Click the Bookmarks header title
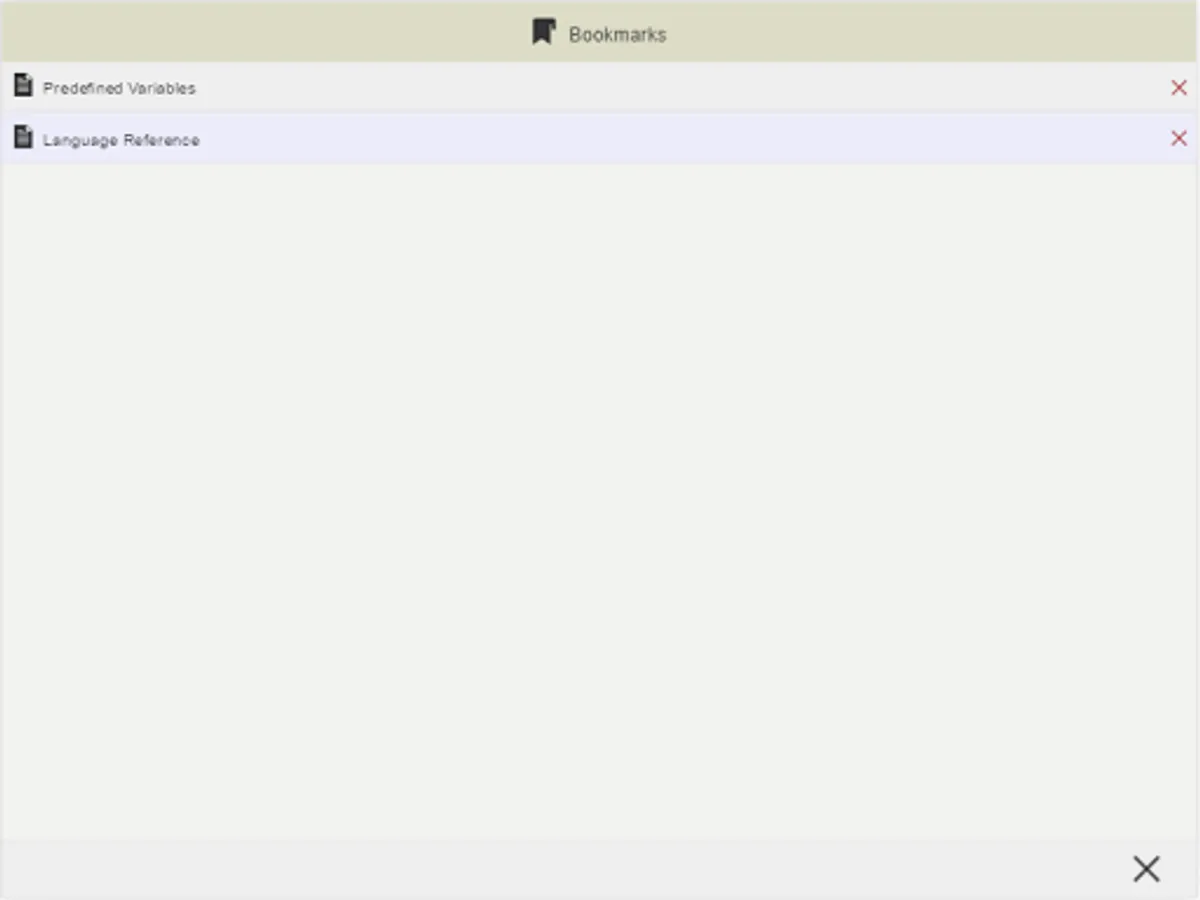The width and height of the screenshot is (1200, 900). 617,35
